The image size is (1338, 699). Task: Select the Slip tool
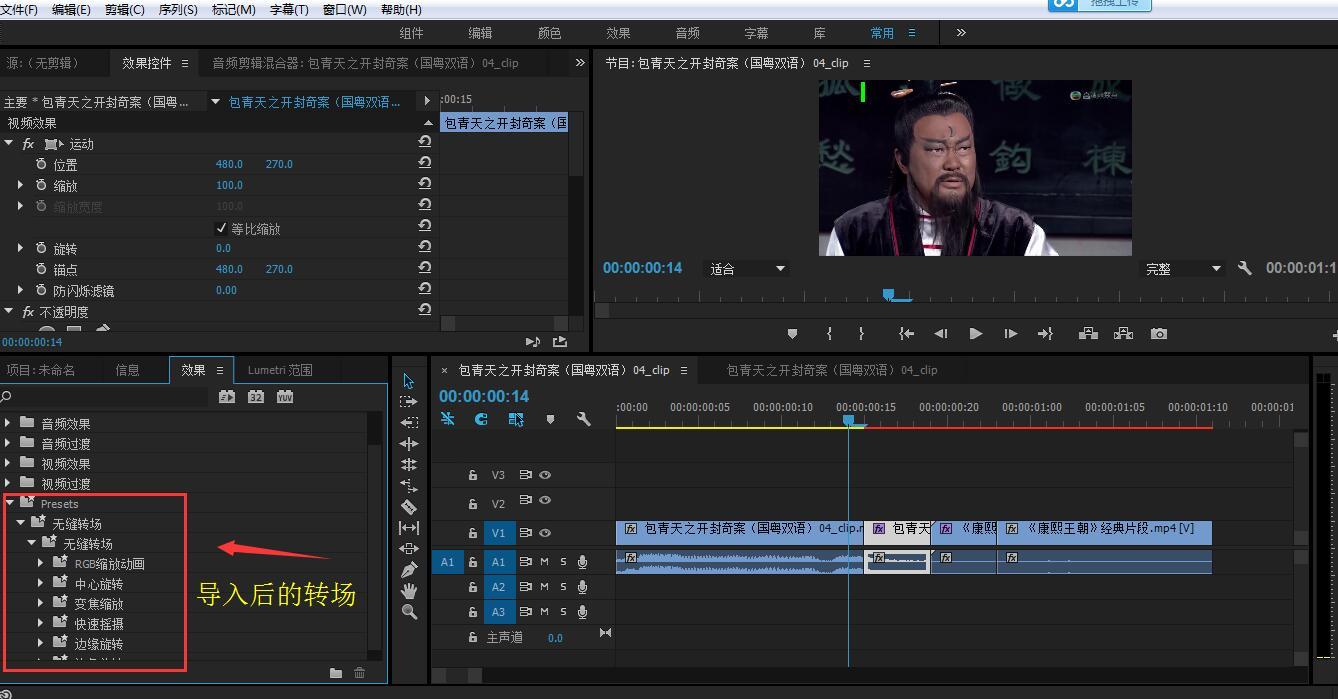click(408, 528)
